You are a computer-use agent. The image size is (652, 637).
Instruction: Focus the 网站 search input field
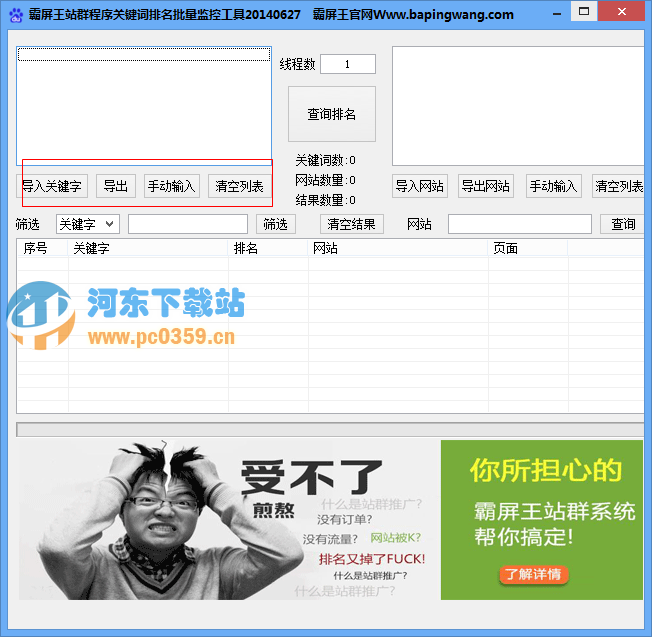tap(520, 224)
